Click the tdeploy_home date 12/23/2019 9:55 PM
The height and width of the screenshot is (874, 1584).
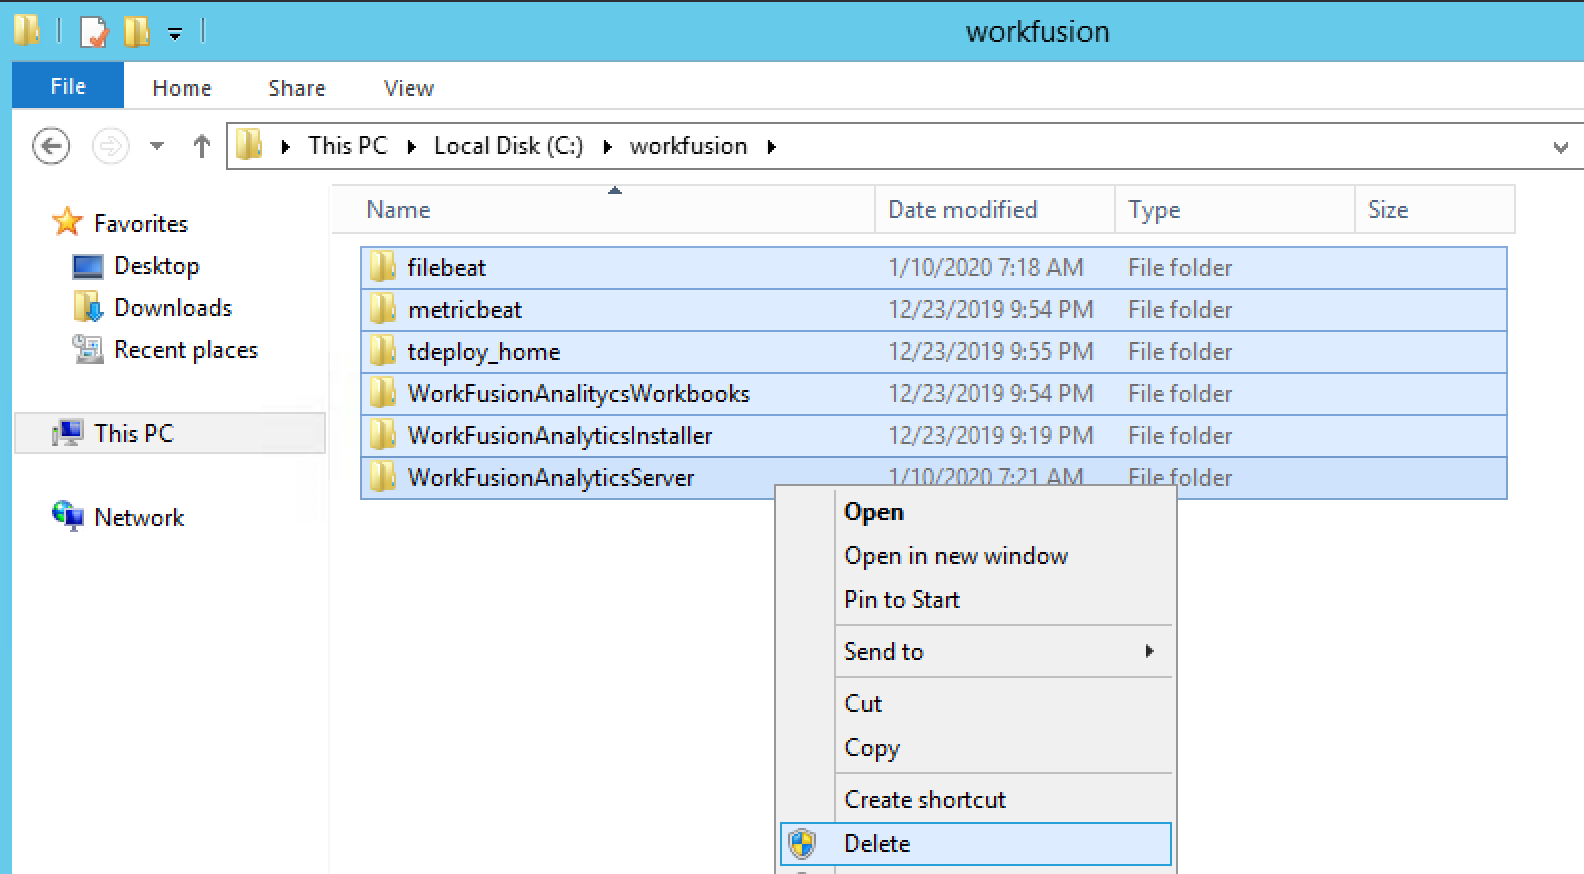(991, 351)
